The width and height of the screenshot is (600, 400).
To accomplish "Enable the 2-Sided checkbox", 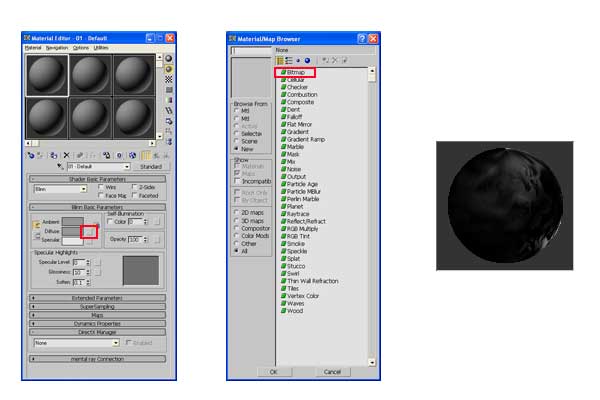I will click(134, 186).
